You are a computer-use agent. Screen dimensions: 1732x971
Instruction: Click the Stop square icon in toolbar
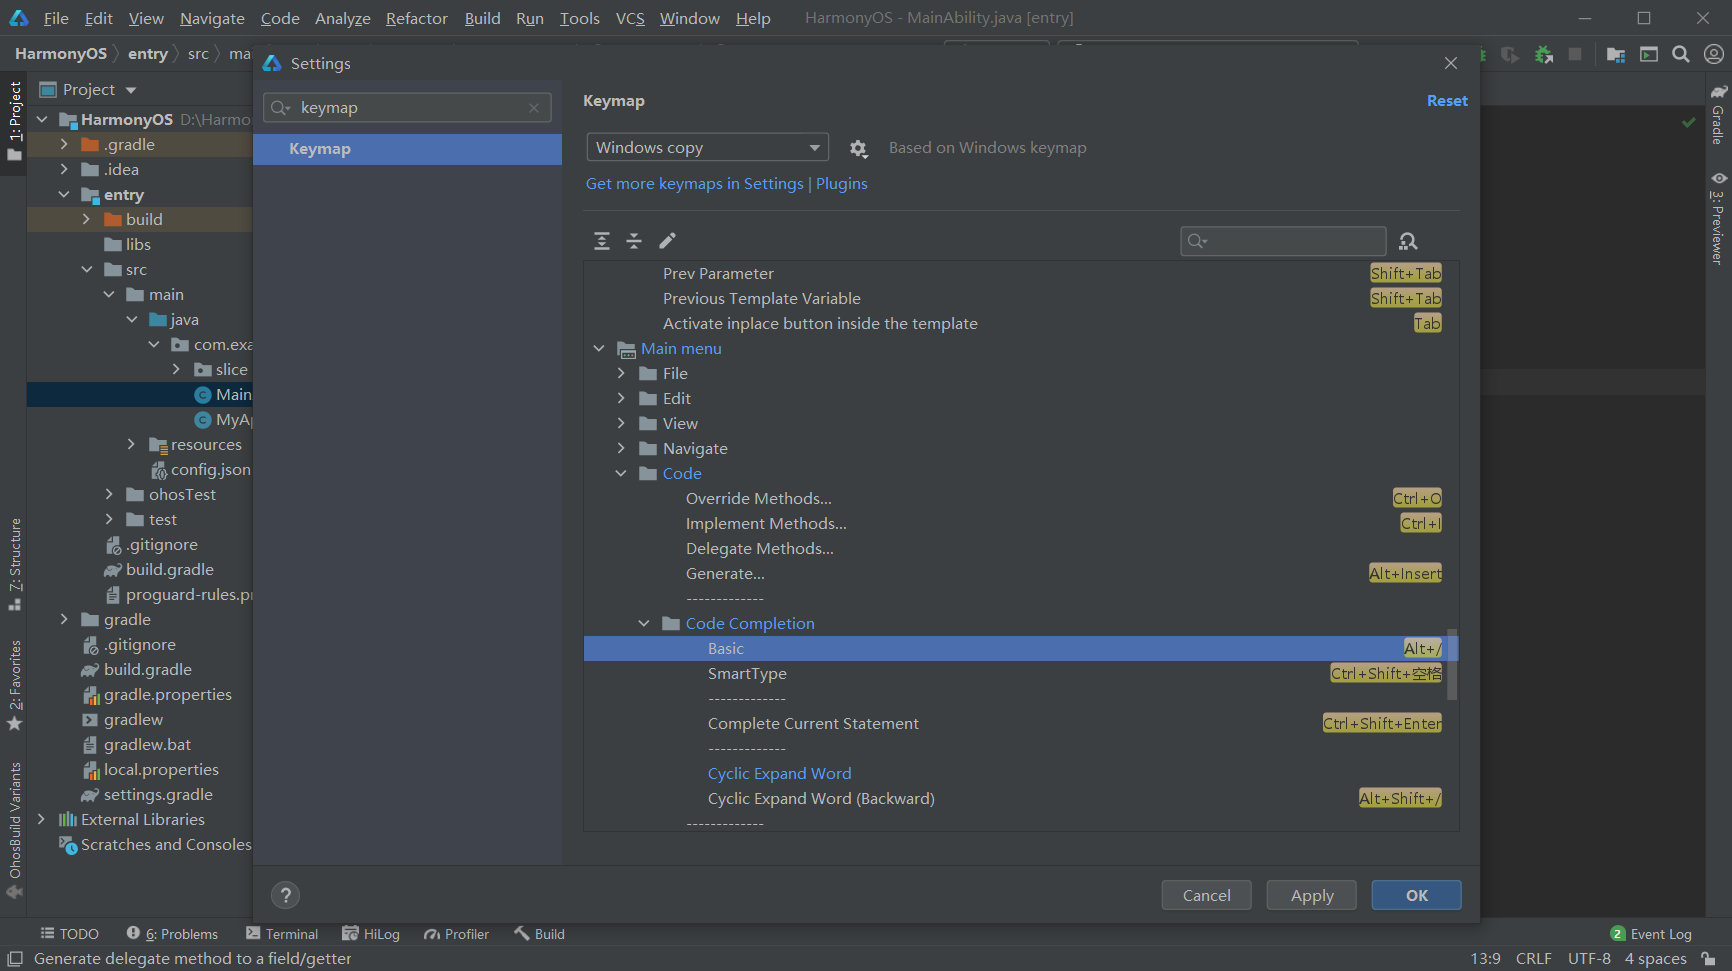1575,54
